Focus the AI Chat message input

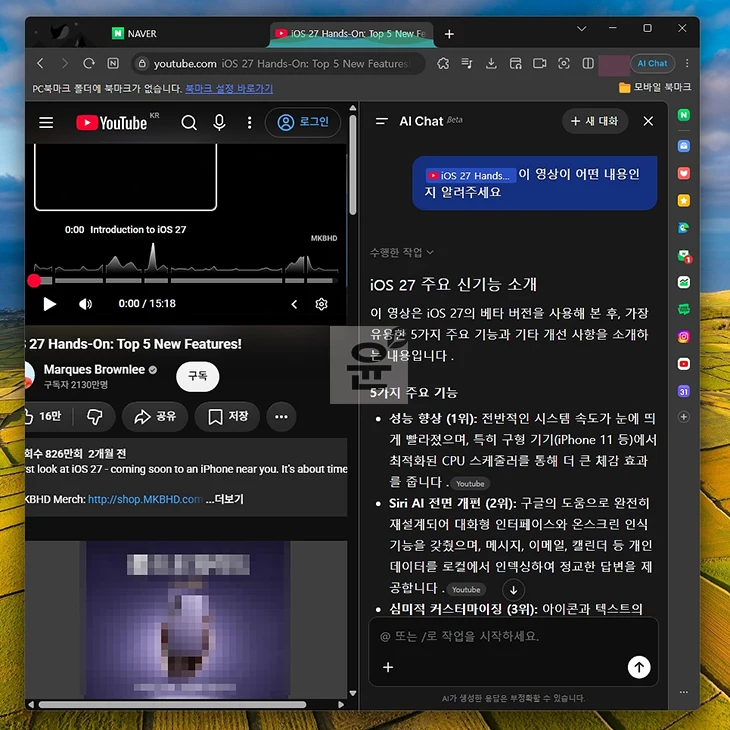(513, 636)
